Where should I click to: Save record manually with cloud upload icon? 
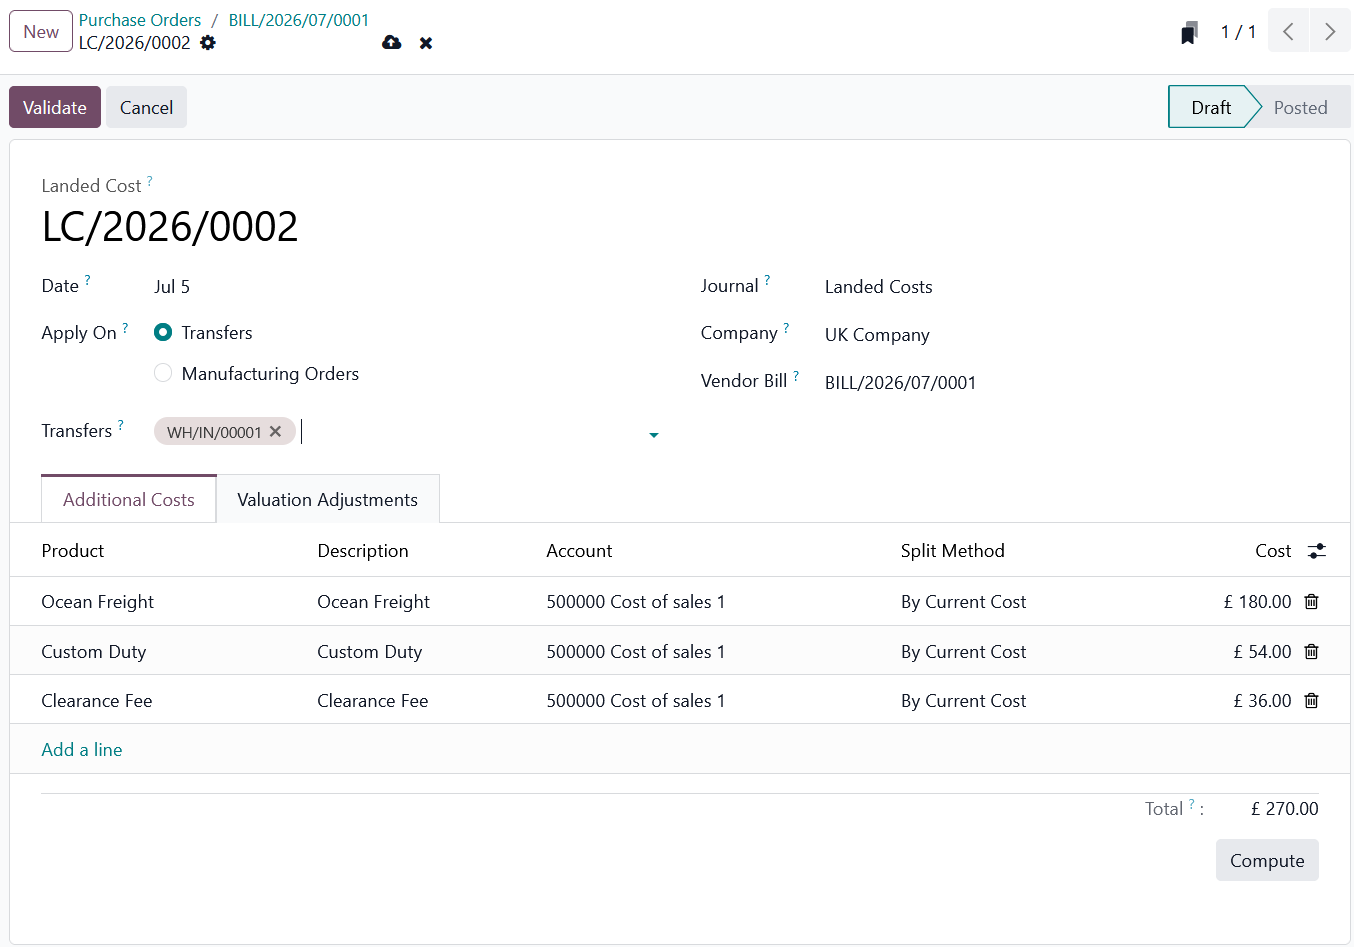click(x=392, y=43)
